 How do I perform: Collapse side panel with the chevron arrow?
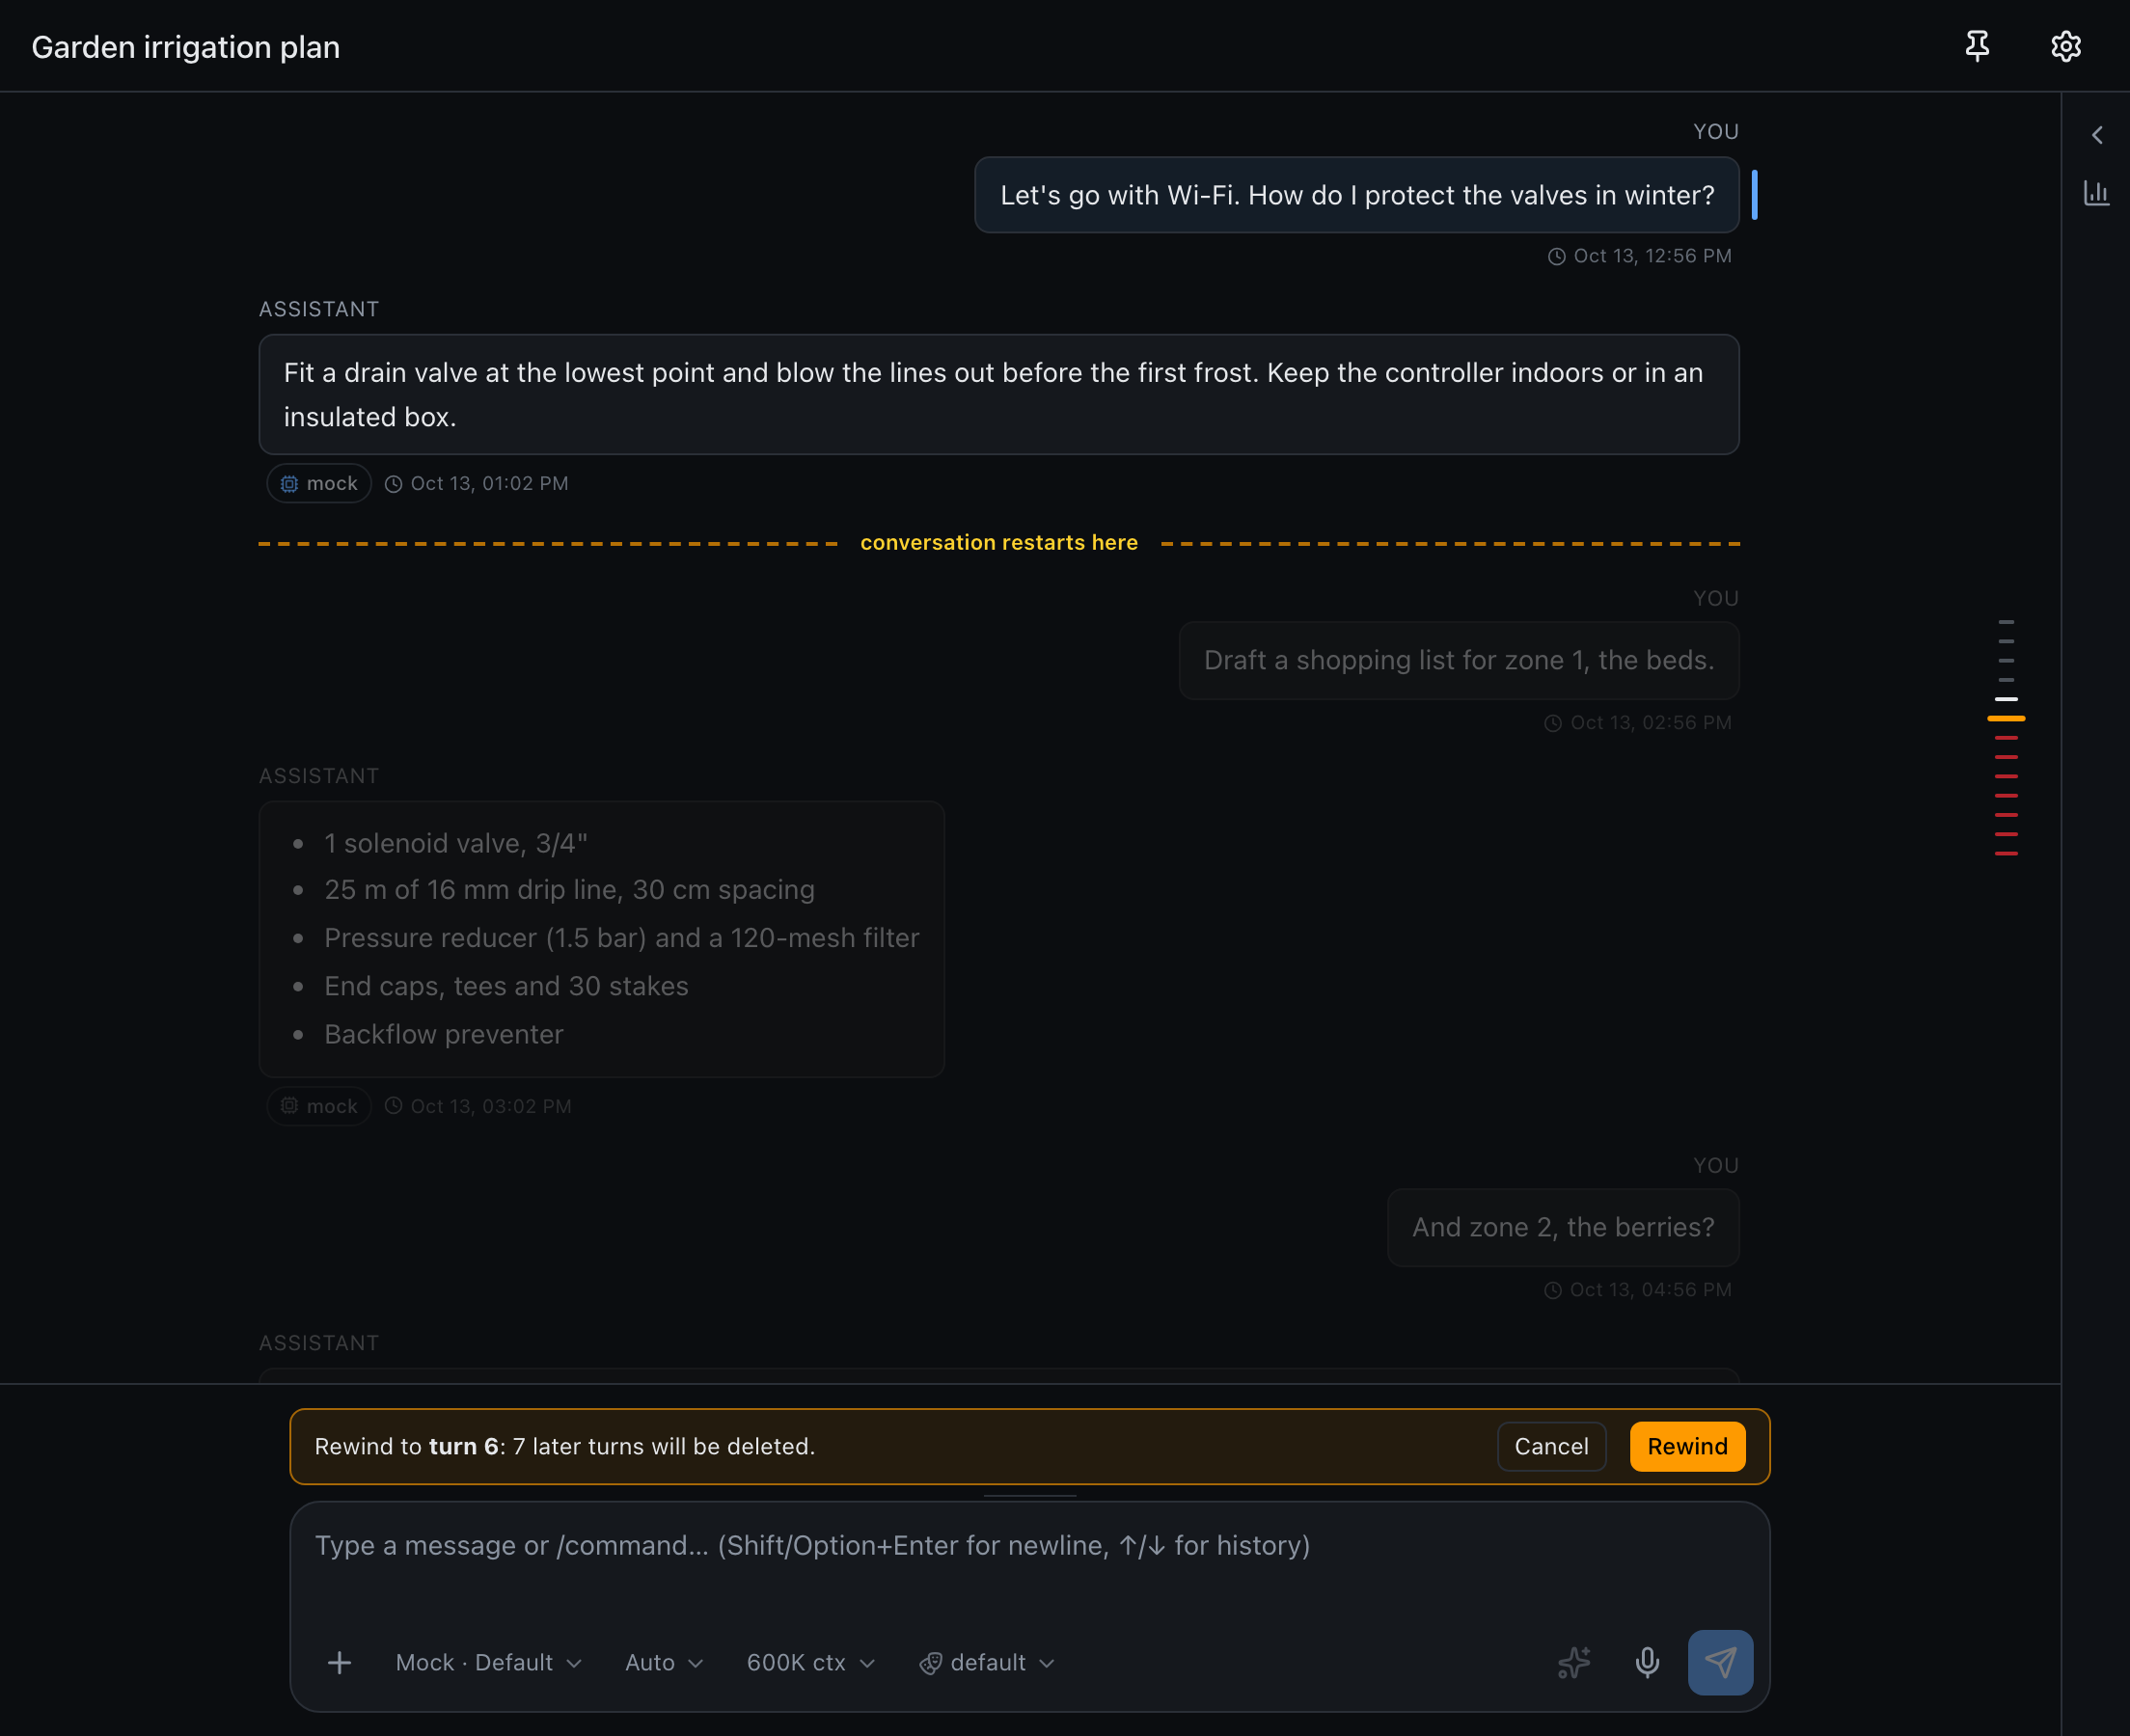pos(2097,135)
